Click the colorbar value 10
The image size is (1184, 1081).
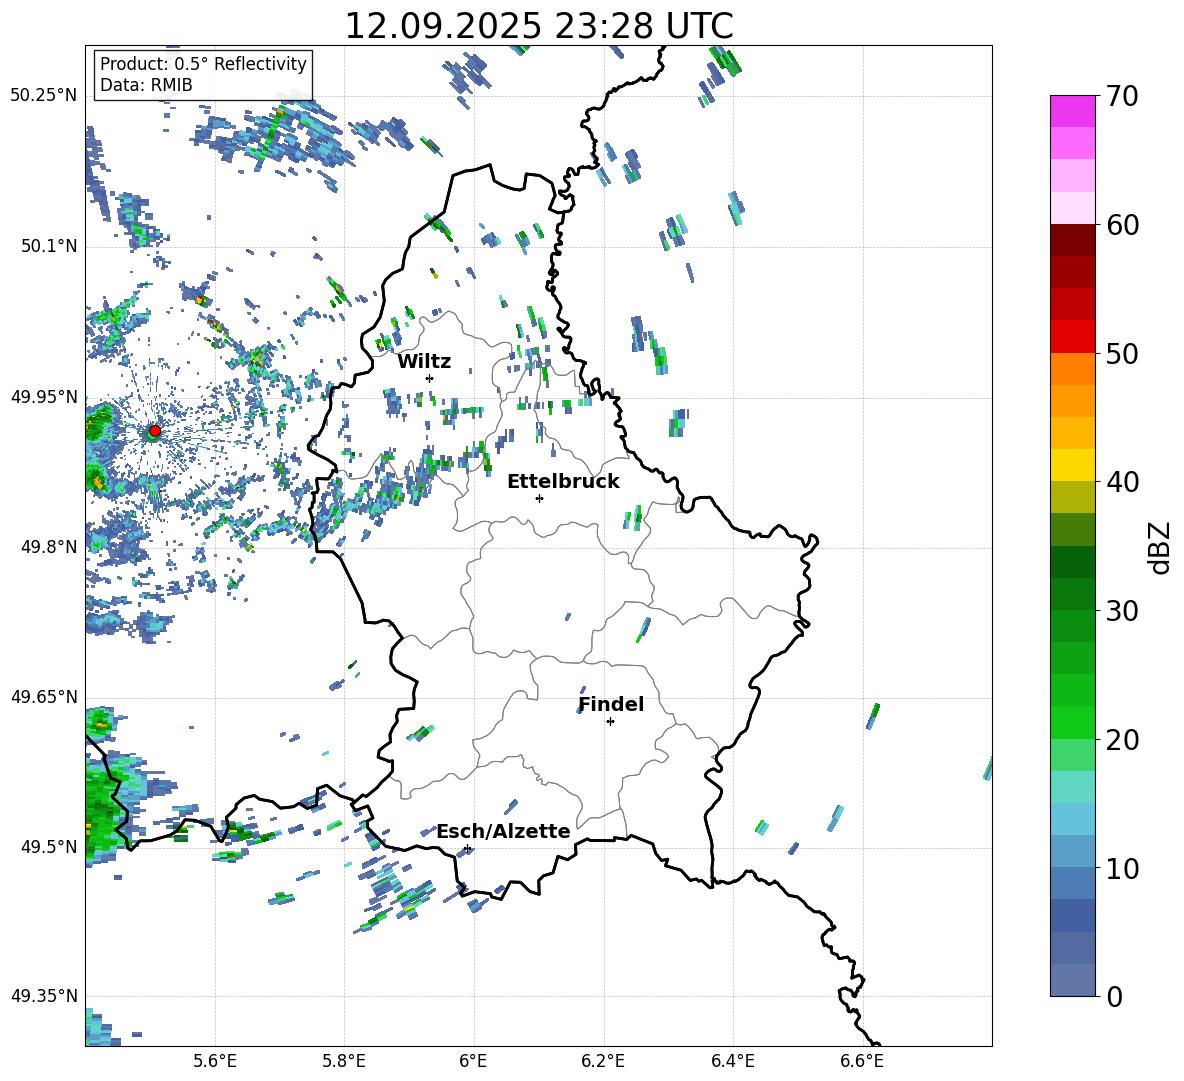[x=1122, y=868]
